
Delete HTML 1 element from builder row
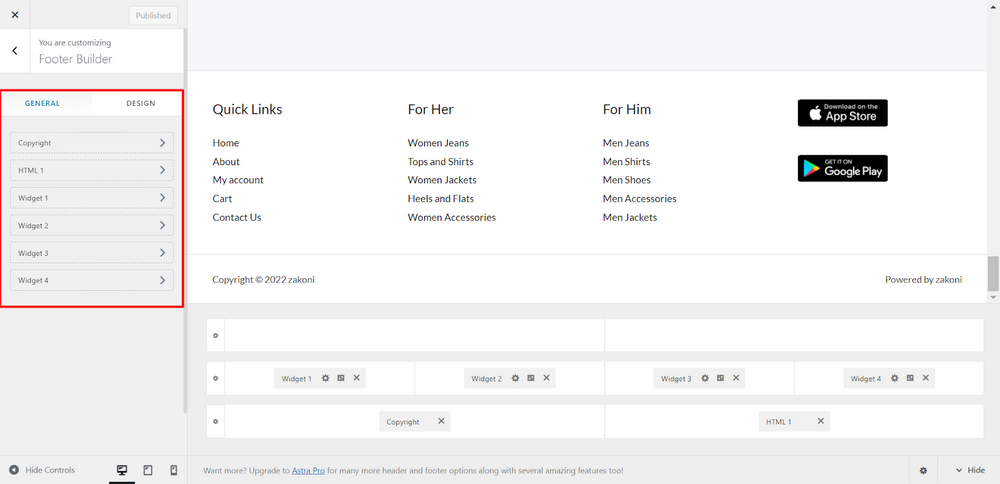coord(821,422)
